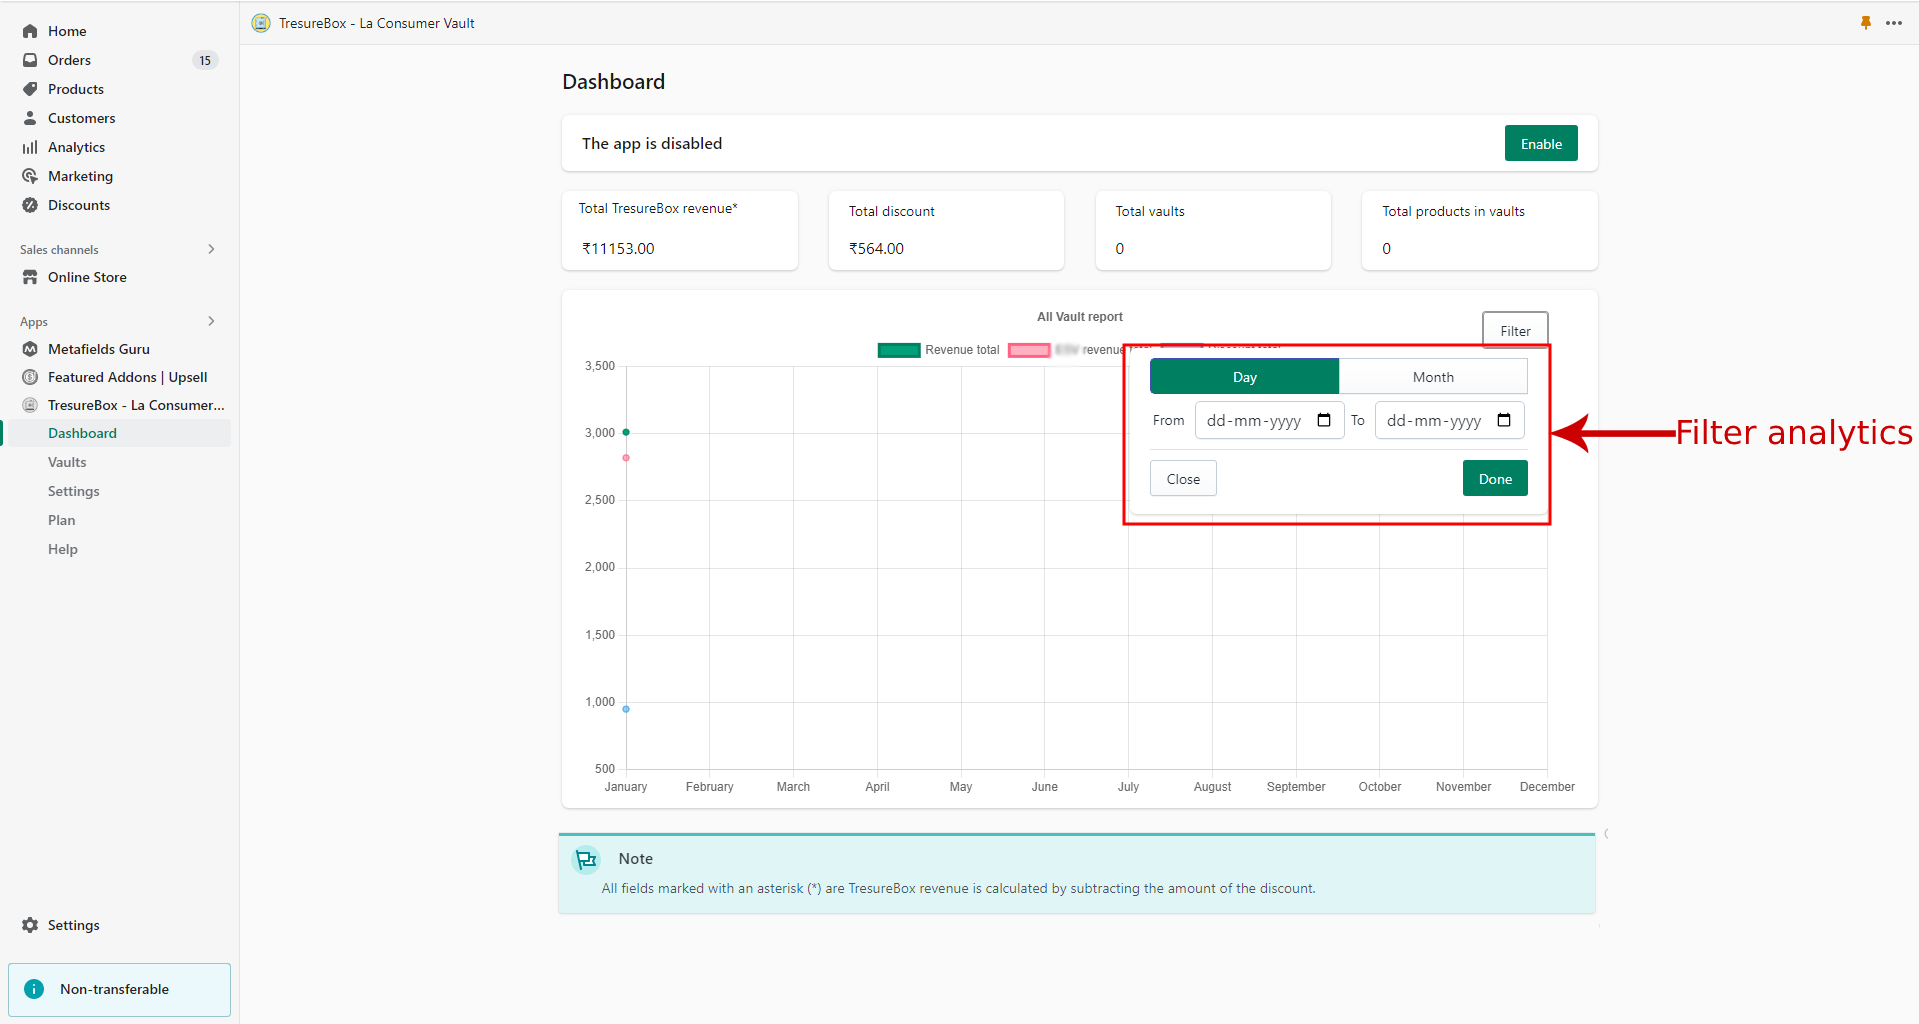
Task: Click the Done filter button
Action: coord(1495,479)
